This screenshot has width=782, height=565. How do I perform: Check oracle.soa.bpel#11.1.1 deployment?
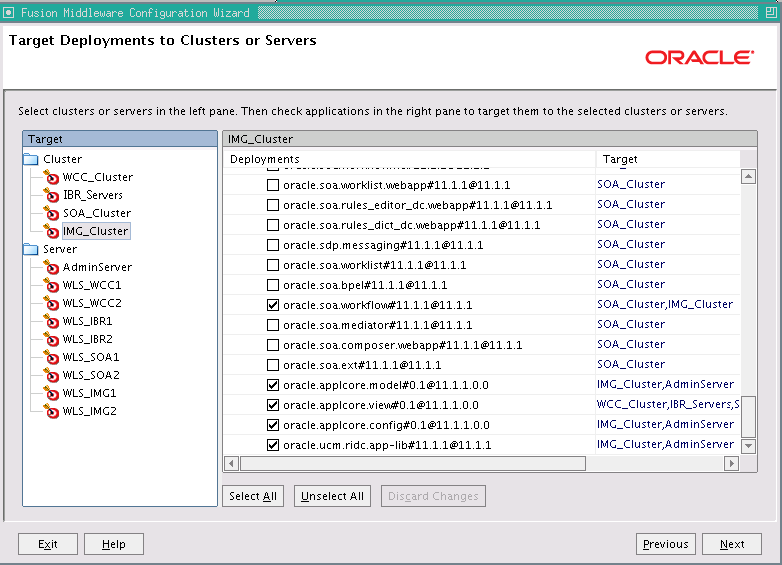[273, 285]
